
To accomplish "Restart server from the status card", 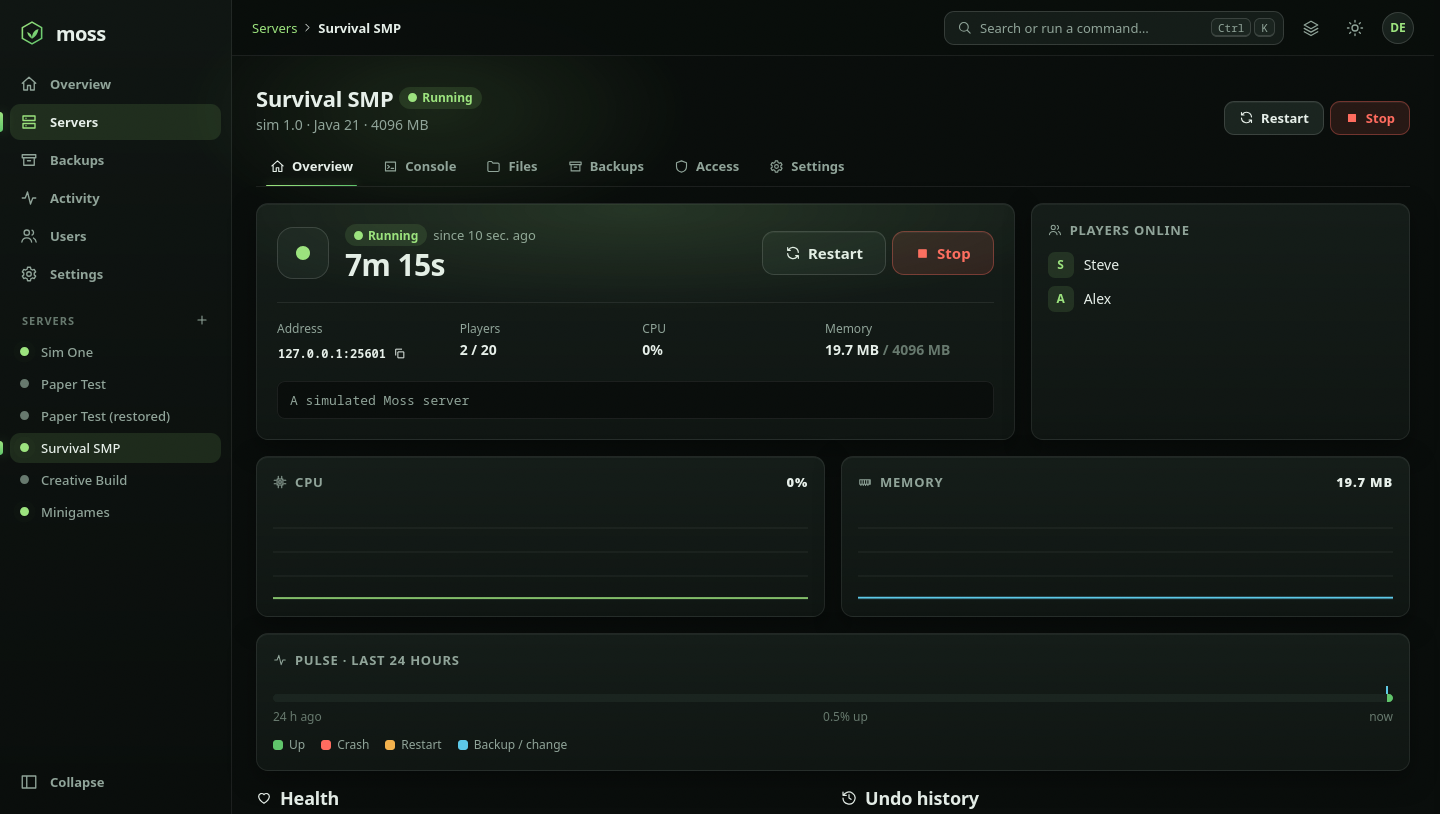I will tap(824, 253).
